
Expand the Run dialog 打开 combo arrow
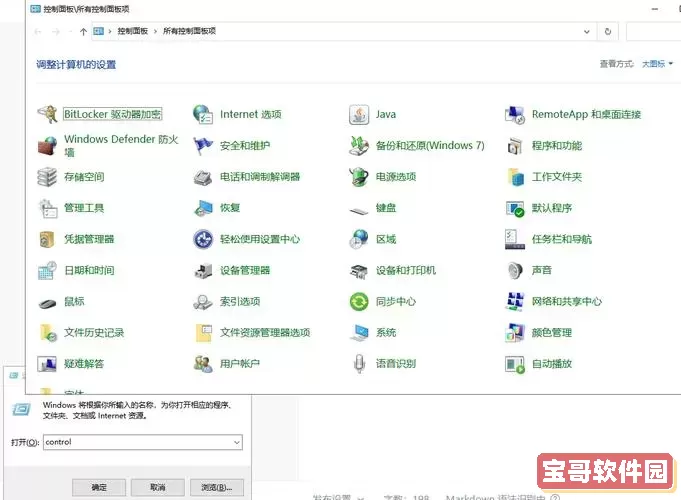tap(237, 443)
